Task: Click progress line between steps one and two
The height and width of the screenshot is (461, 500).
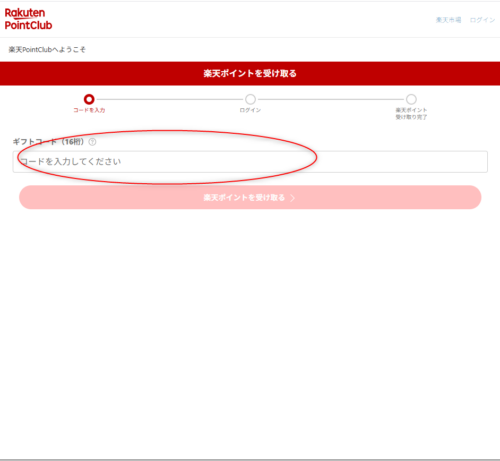Action: click(170, 99)
